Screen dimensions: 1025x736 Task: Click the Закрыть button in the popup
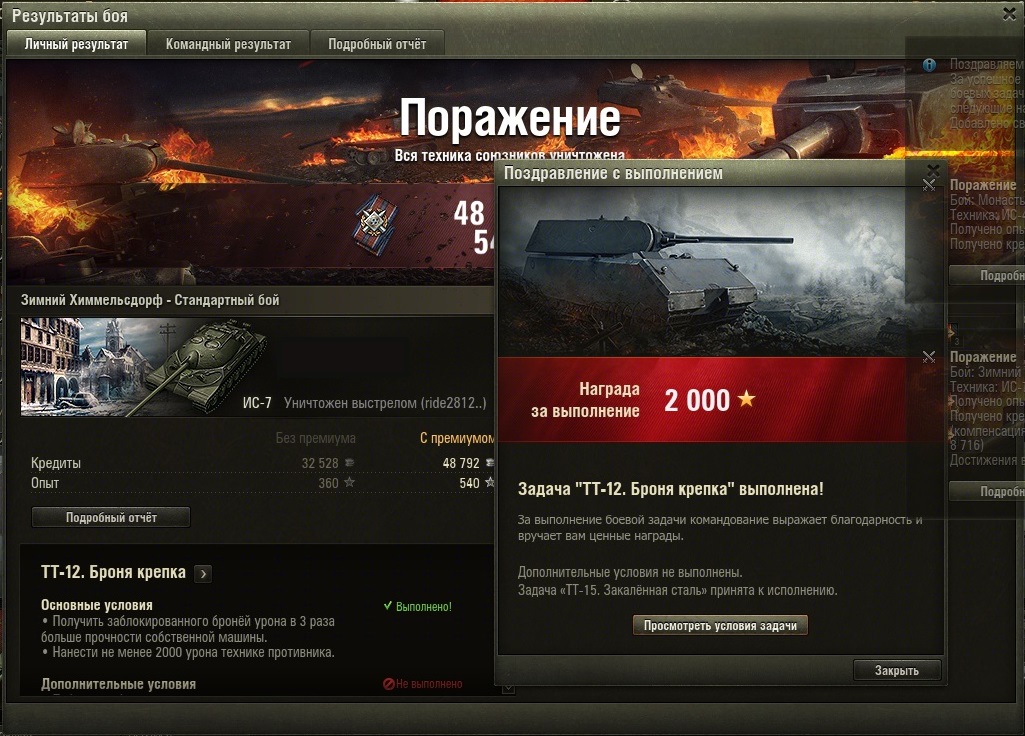tap(897, 671)
